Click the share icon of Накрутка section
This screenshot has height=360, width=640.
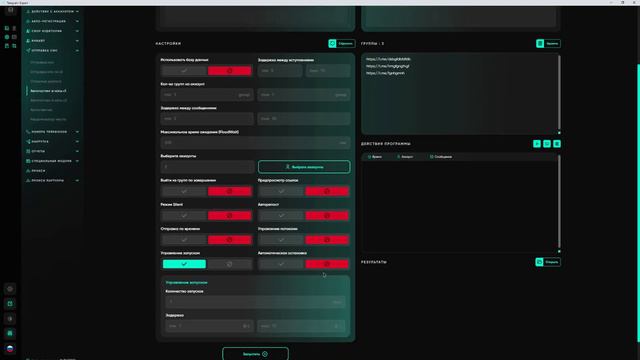tap(28, 142)
